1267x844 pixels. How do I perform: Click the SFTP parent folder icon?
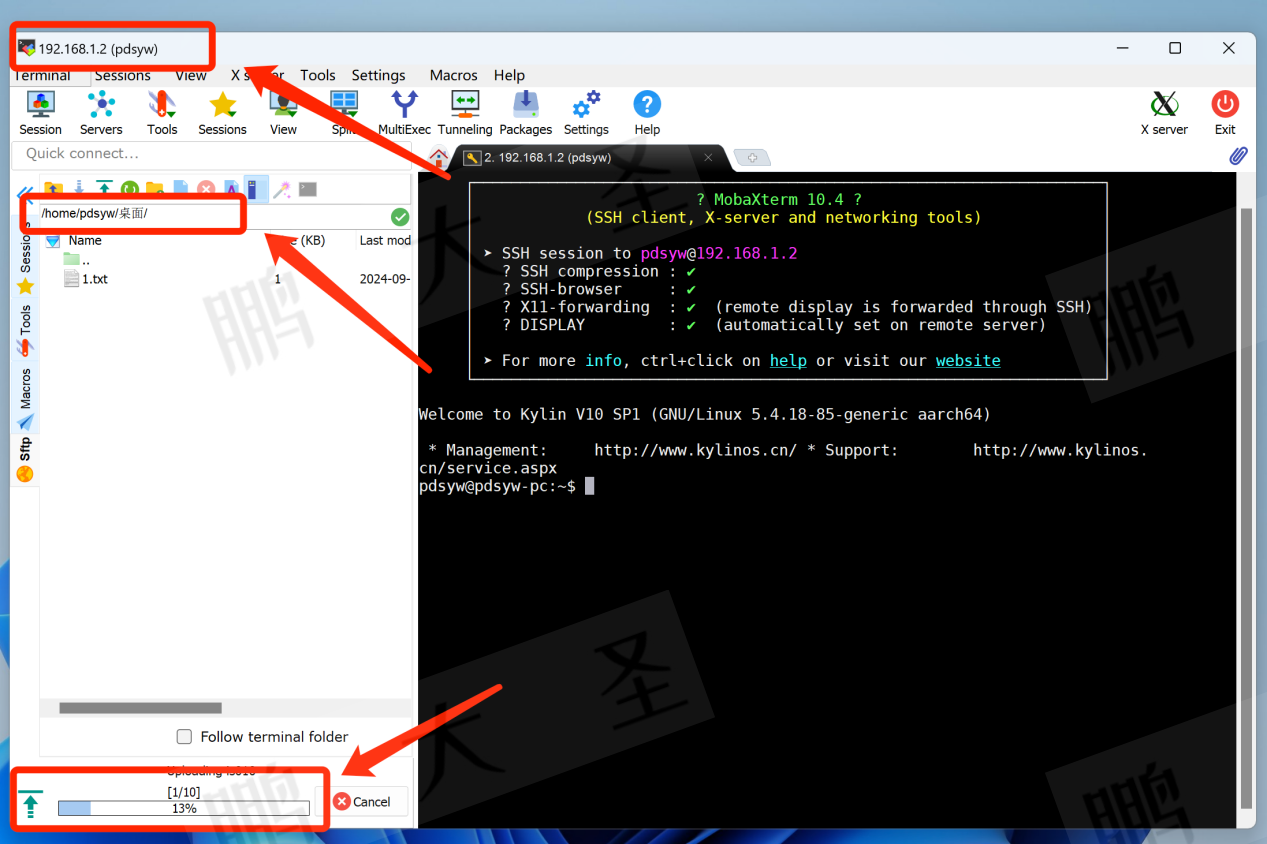54,189
